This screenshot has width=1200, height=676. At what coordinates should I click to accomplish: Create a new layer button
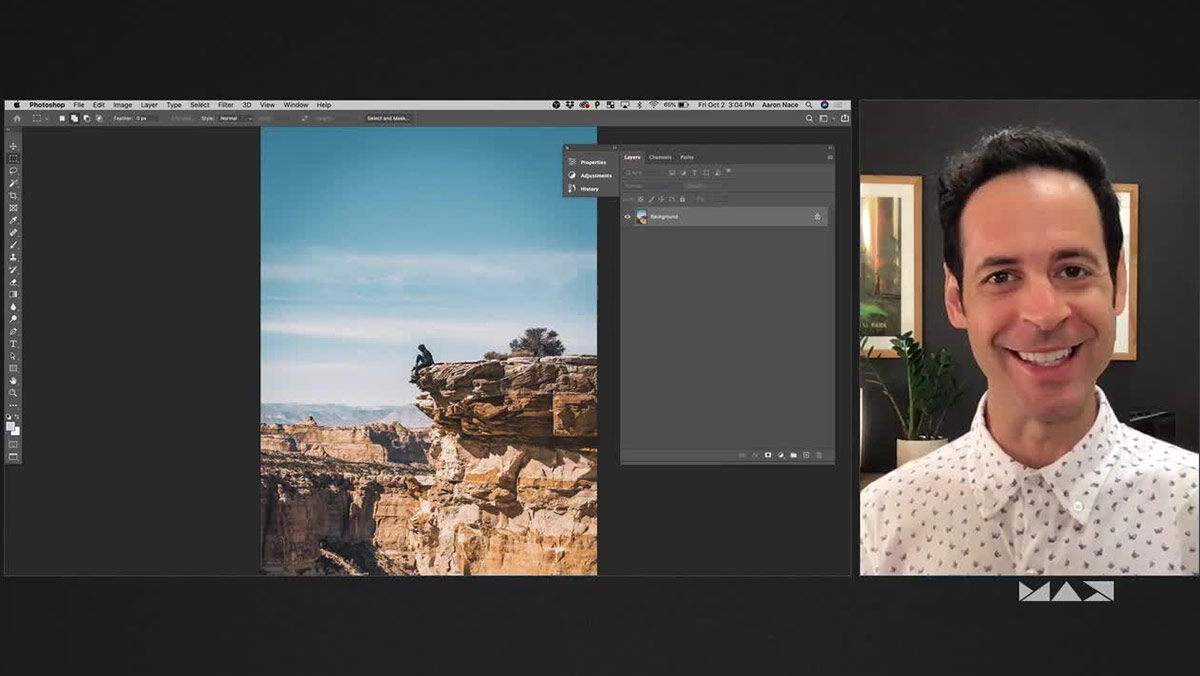[806, 455]
